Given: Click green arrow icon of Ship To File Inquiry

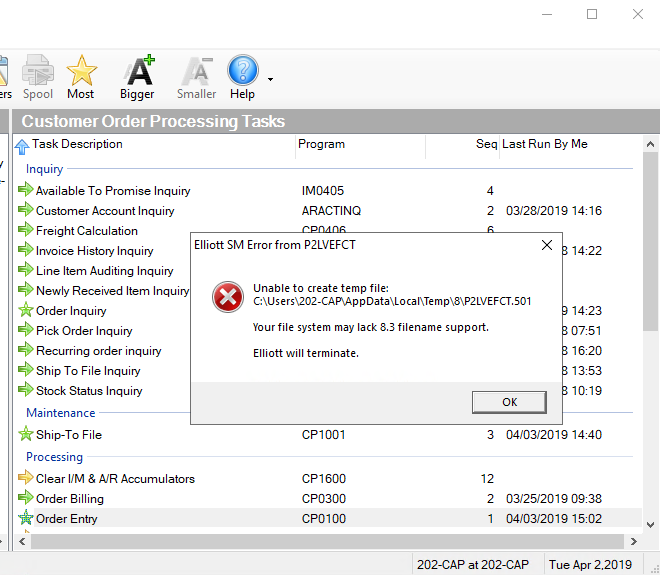Looking at the screenshot, I should 26,369.
